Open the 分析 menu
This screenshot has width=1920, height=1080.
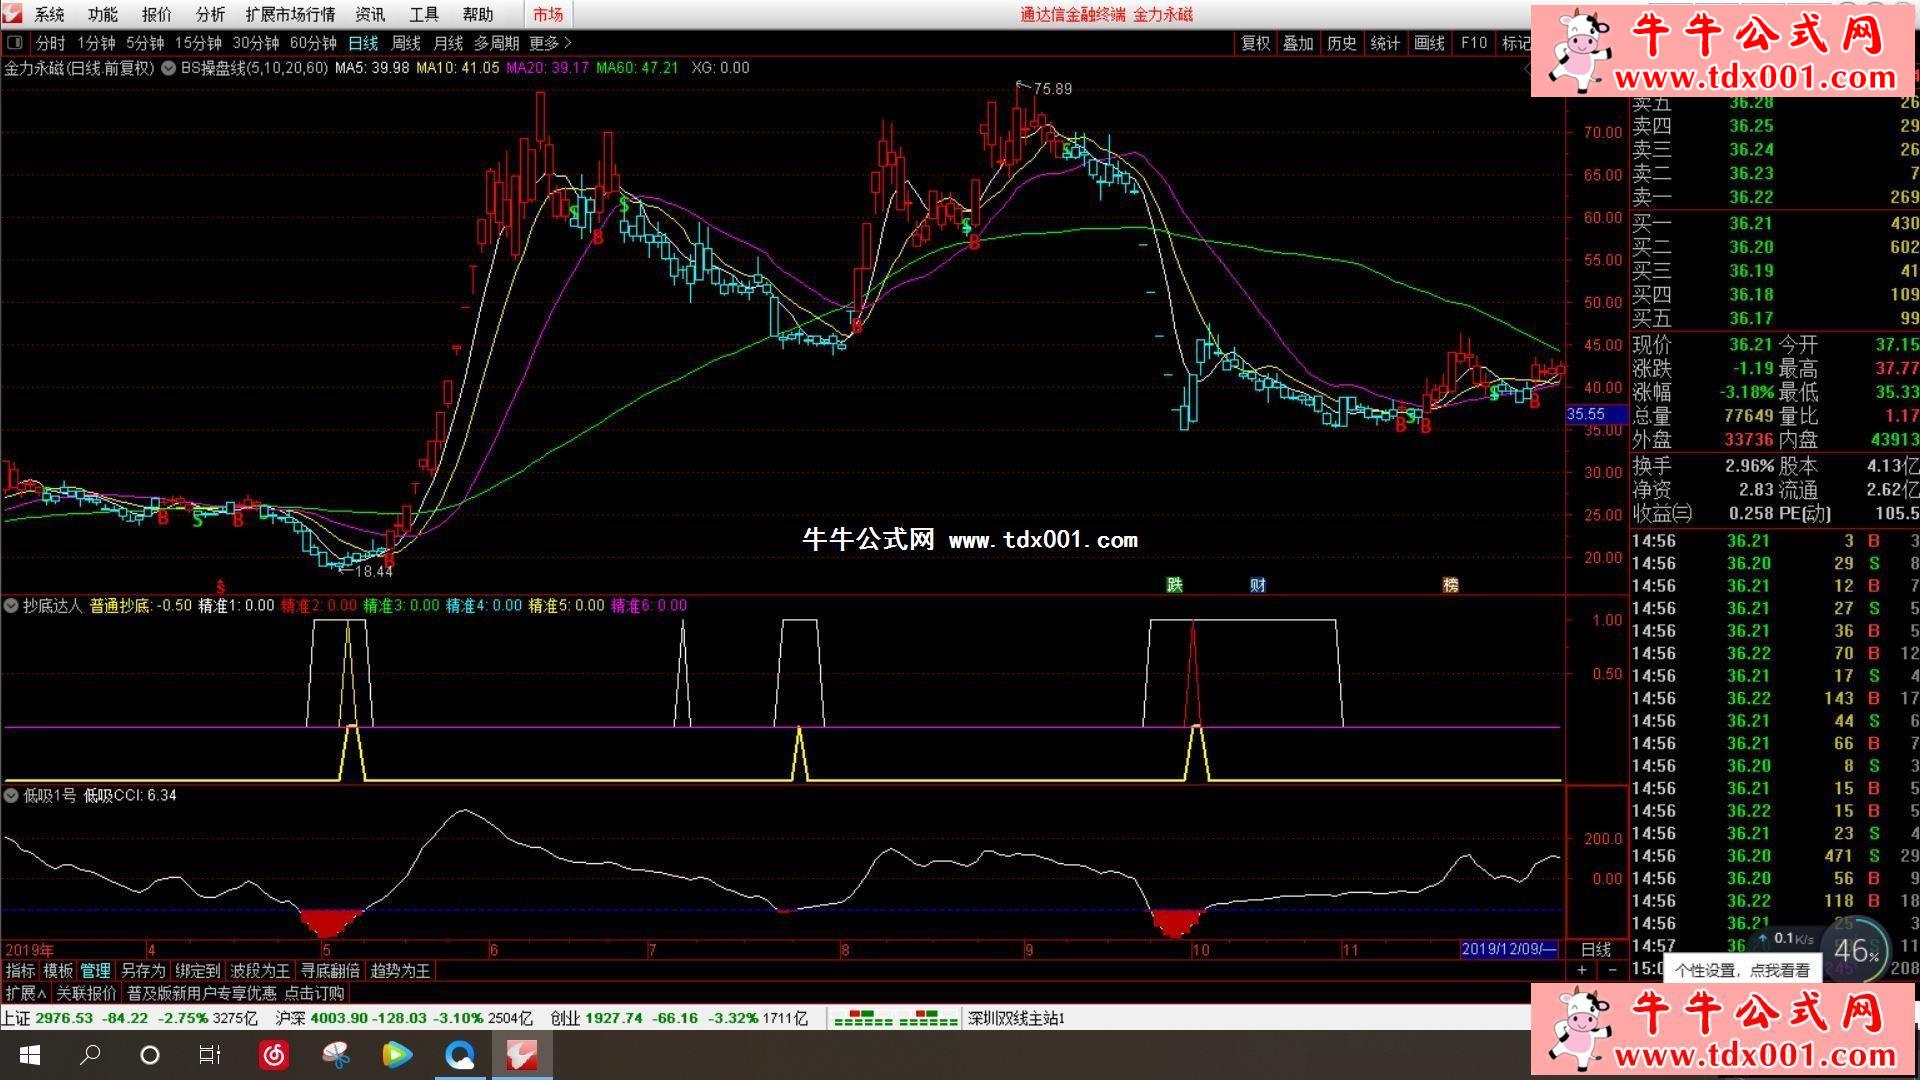click(x=210, y=14)
